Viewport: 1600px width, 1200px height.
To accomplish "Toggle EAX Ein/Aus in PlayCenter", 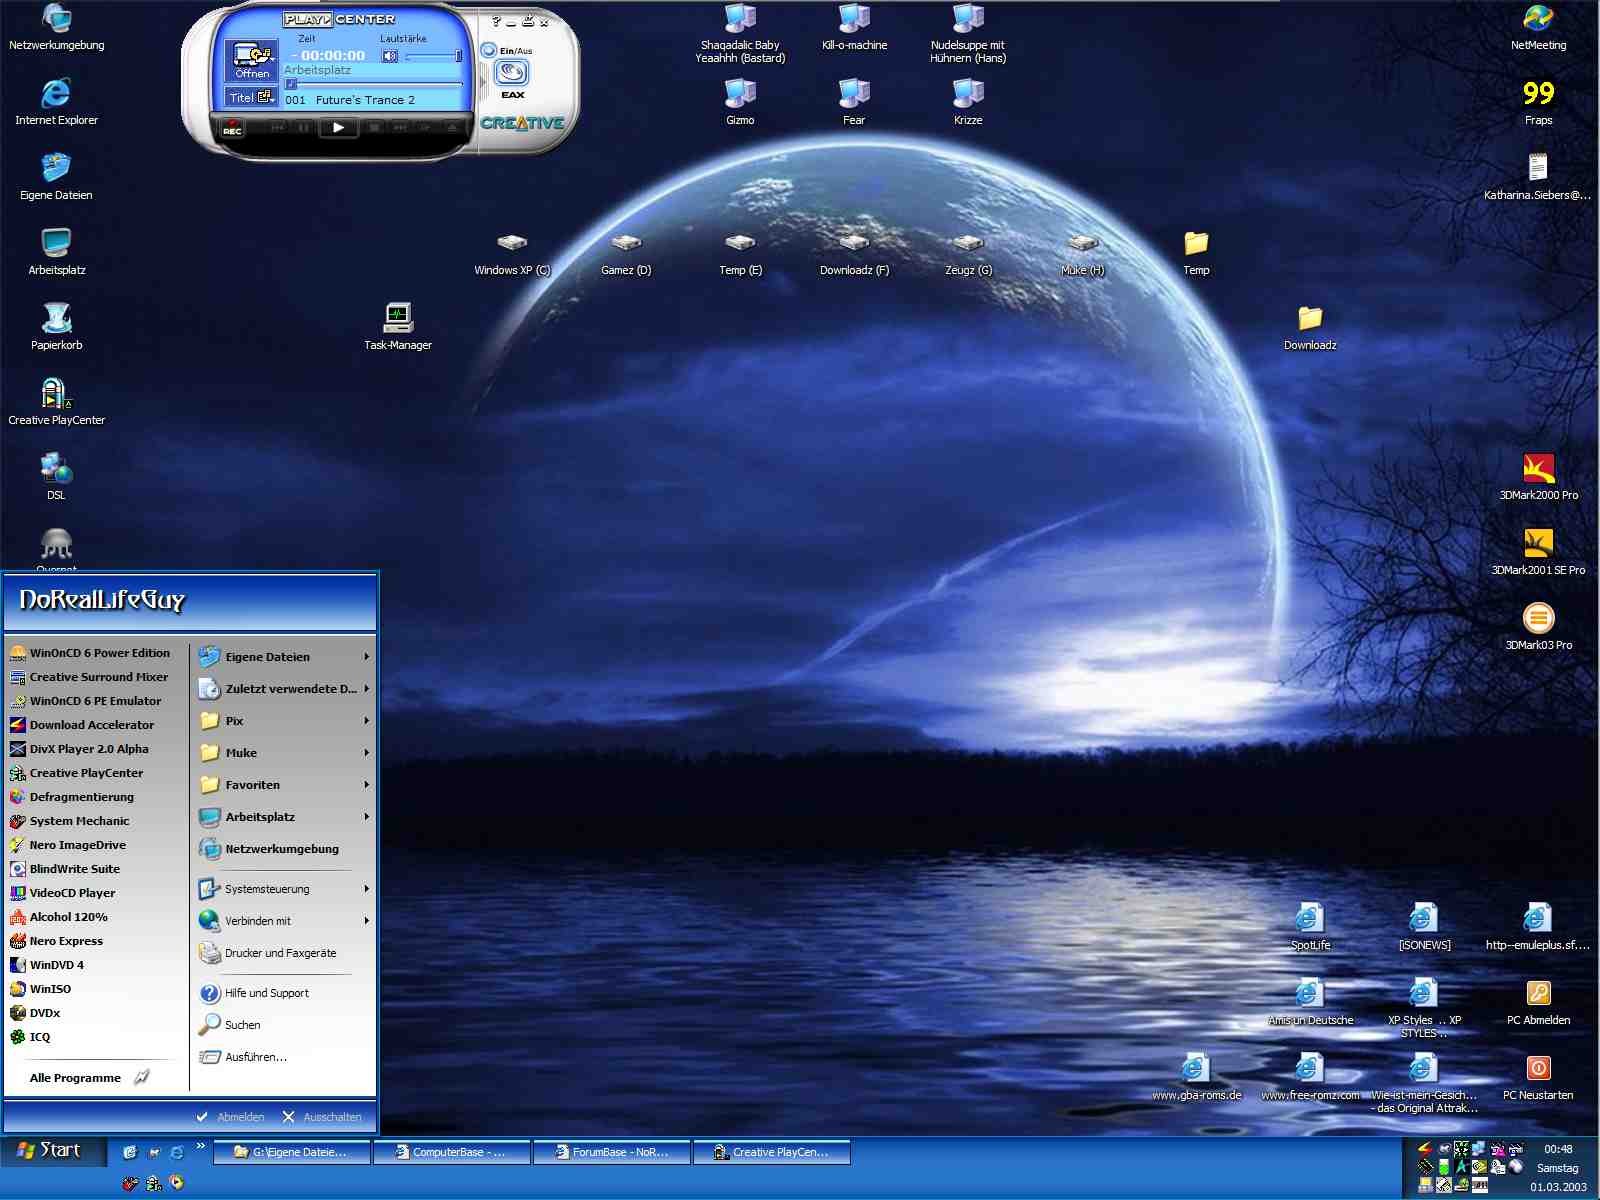I will pyautogui.click(x=489, y=50).
